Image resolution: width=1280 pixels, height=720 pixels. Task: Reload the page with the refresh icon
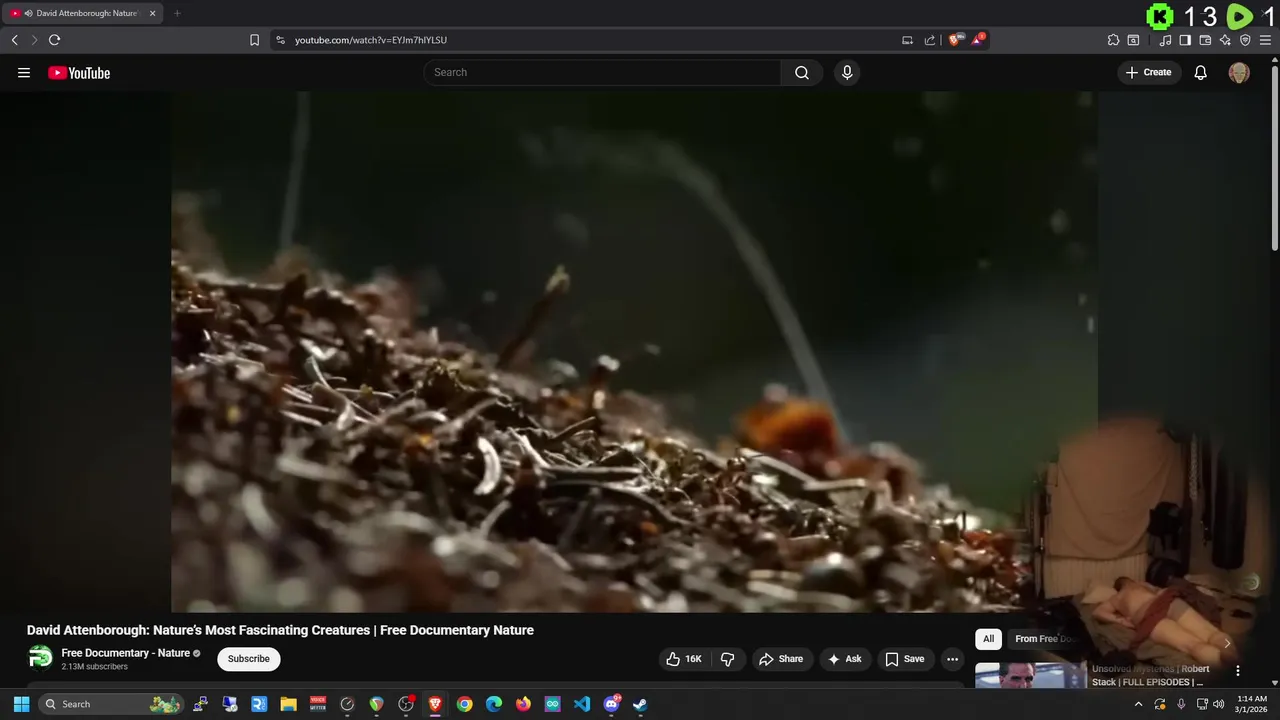54,40
